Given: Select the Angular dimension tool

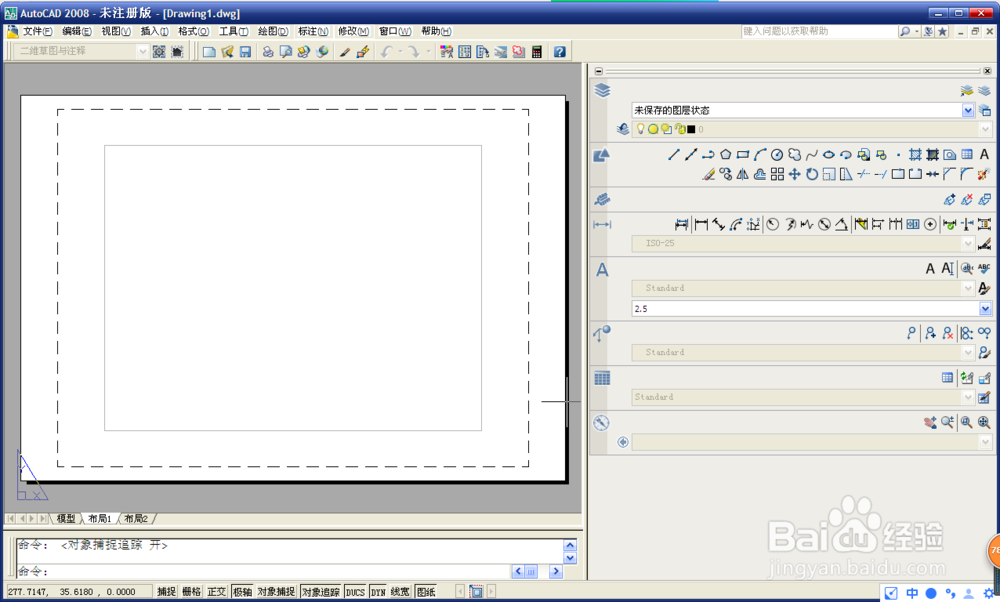Looking at the screenshot, I should point(841,224).
